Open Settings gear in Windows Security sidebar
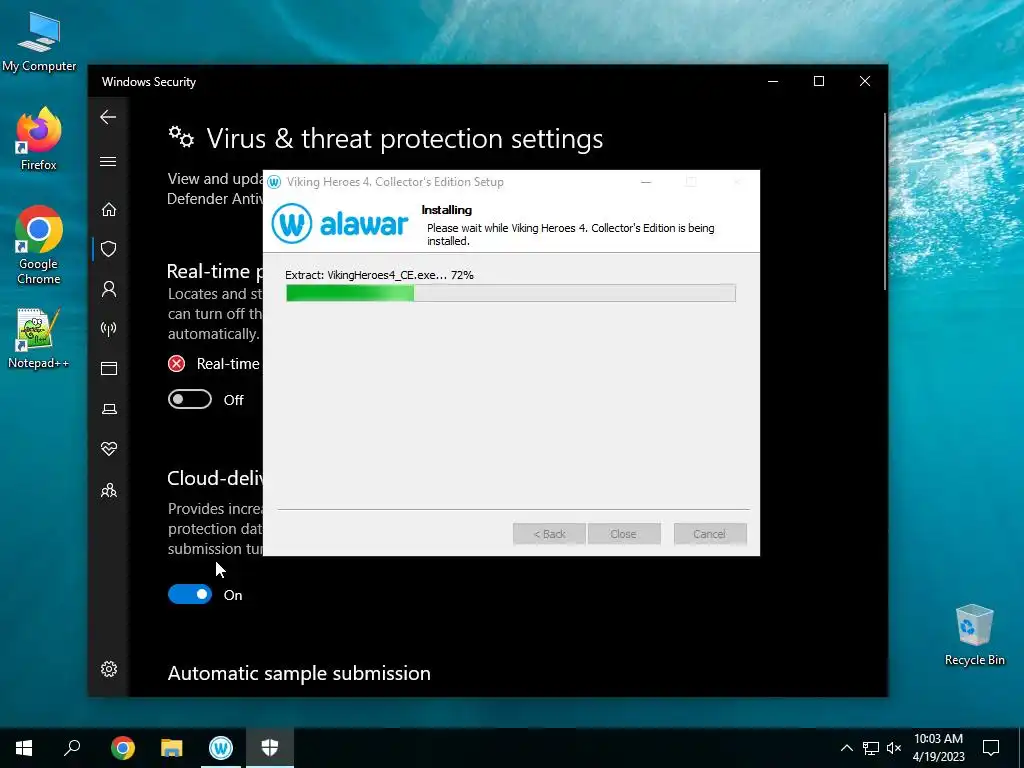Viewport: 1024px width, 768px height. 108,669
